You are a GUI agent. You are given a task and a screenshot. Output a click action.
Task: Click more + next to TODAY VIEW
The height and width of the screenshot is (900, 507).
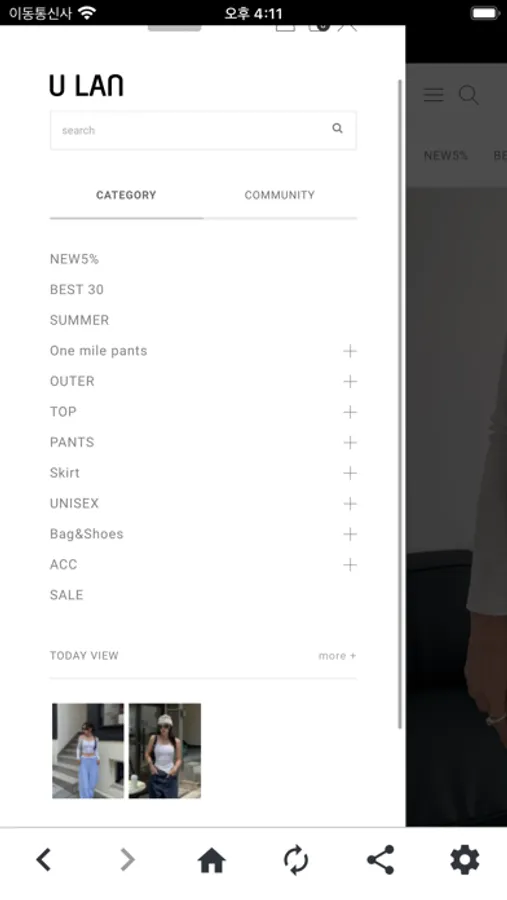click(x=337, y=655)
